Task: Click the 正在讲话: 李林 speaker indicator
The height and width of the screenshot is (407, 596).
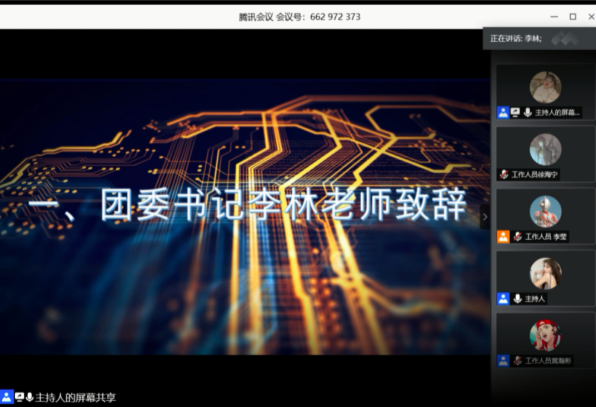Action: point(516,39)
